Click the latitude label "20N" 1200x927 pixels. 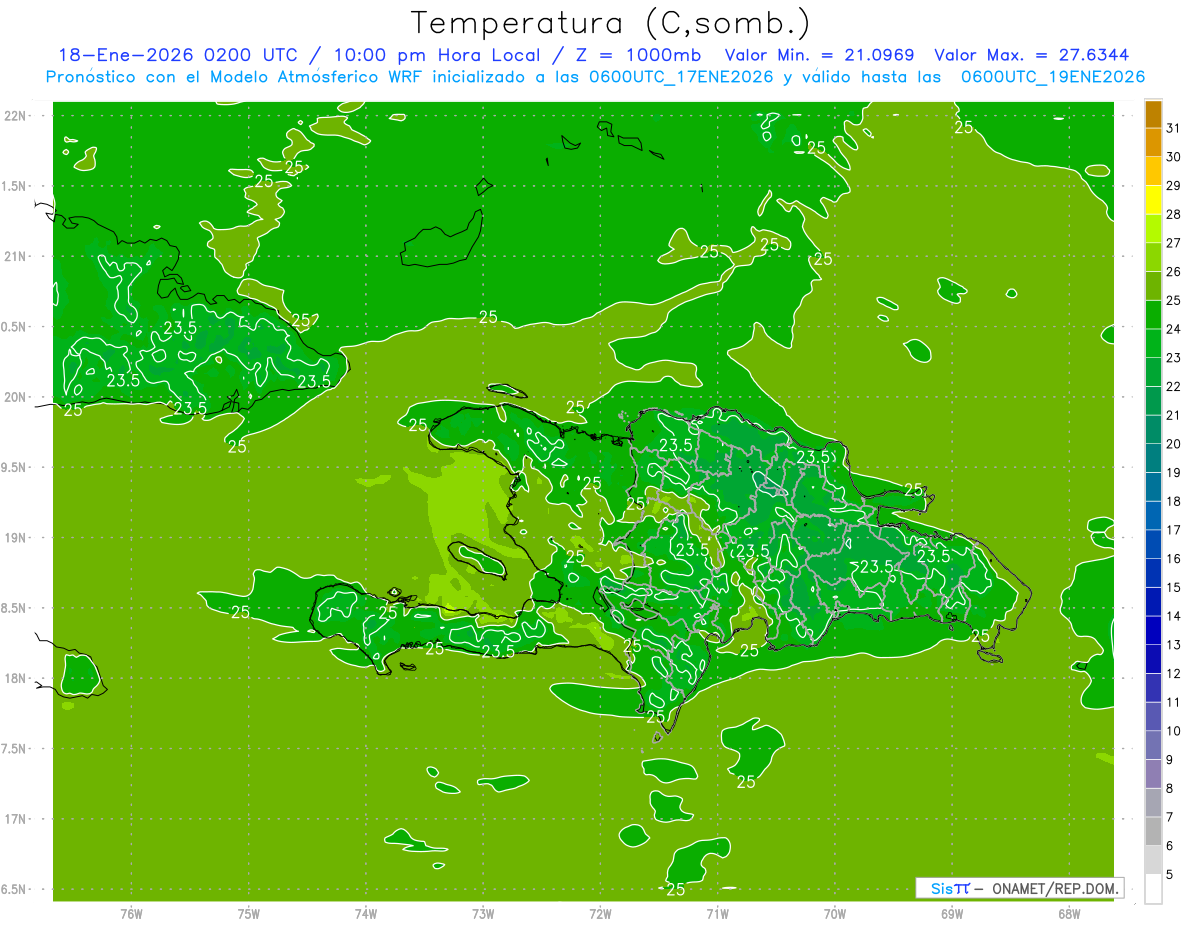pos(14,397)
